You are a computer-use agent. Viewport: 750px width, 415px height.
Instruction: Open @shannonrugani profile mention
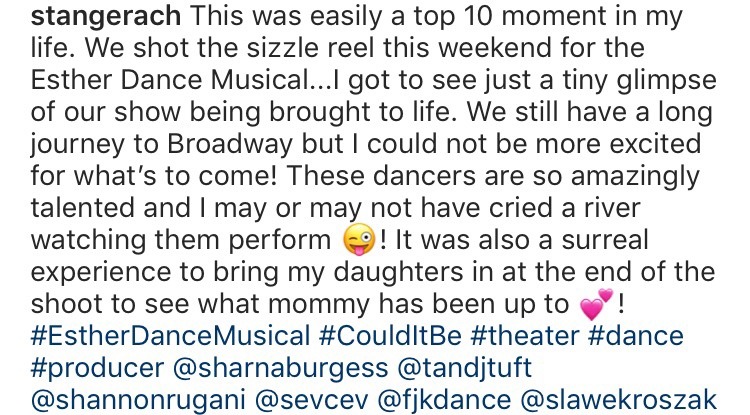(138, 401)
